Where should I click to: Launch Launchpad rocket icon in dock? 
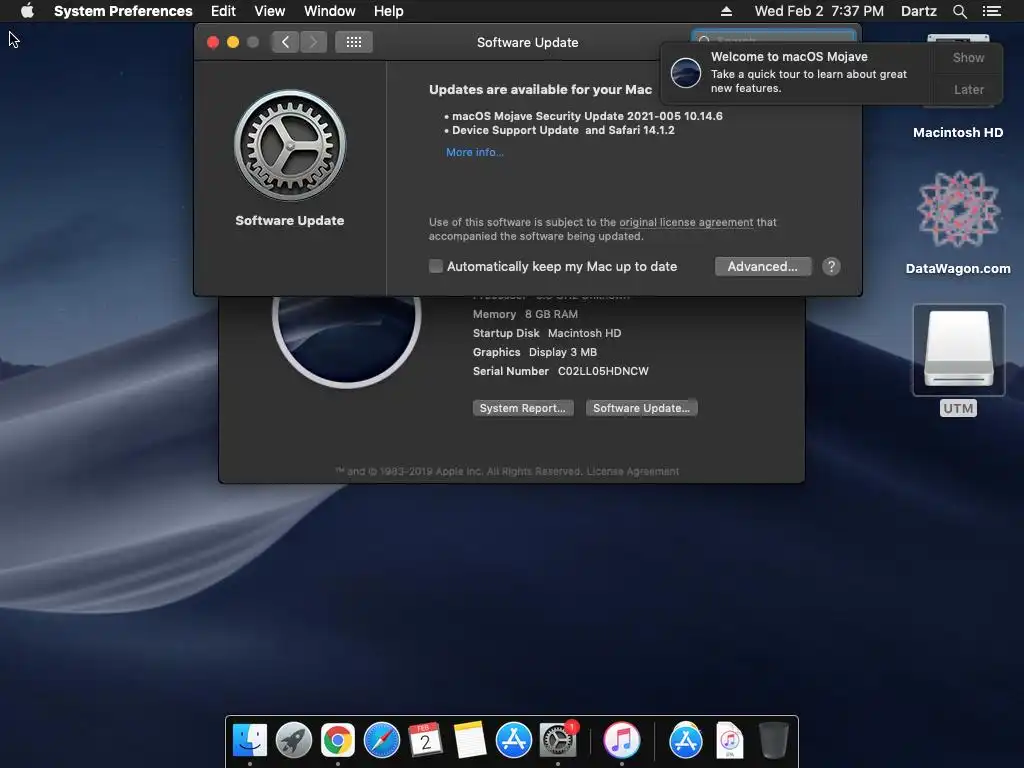(x=293, y=741)
